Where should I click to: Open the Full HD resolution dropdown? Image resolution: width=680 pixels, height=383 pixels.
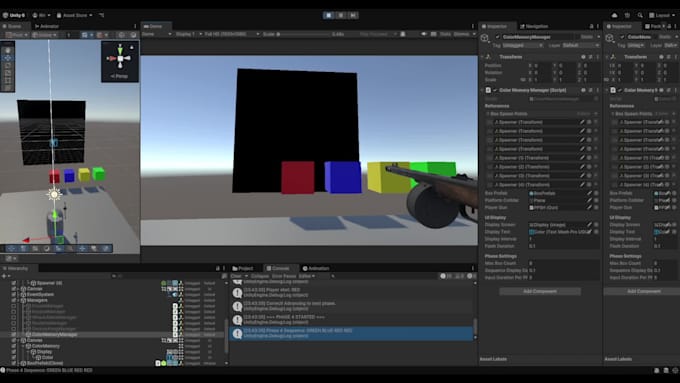[232, 34]
